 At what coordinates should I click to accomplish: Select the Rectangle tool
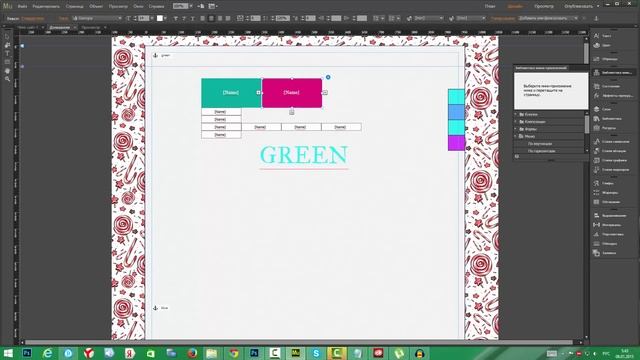(x=7, y=62)
